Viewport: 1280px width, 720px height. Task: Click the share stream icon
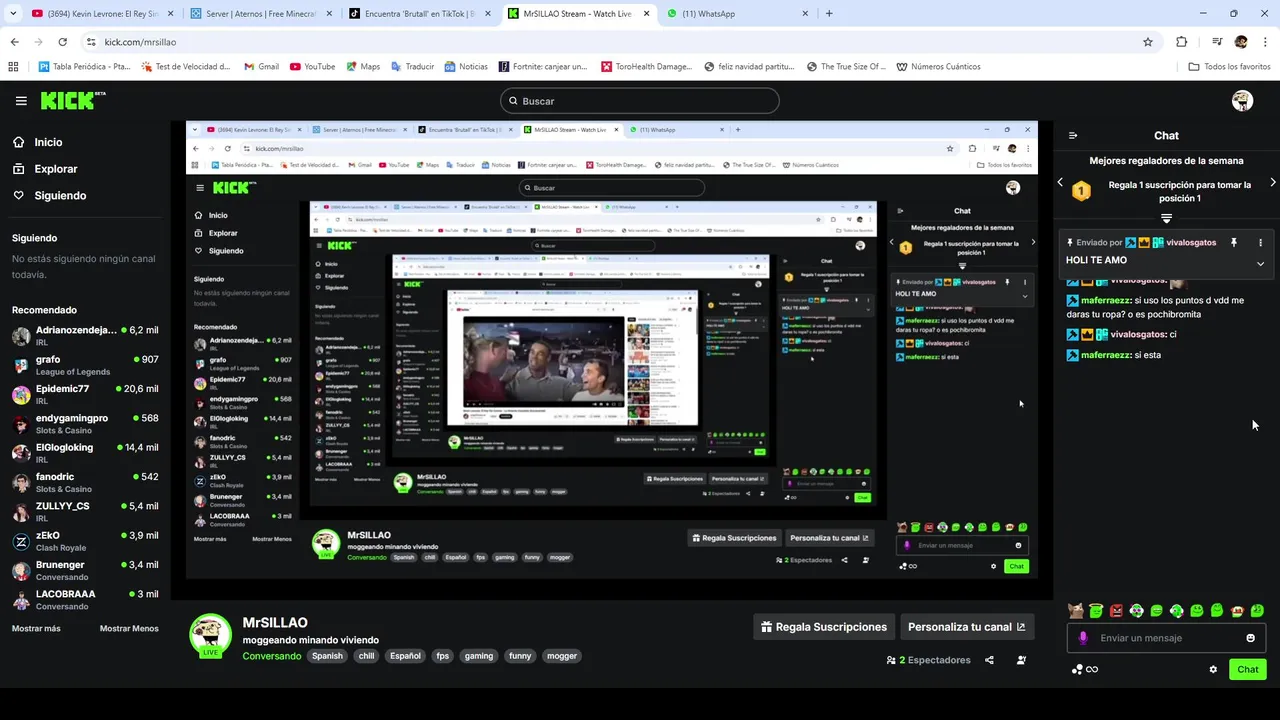989,660
